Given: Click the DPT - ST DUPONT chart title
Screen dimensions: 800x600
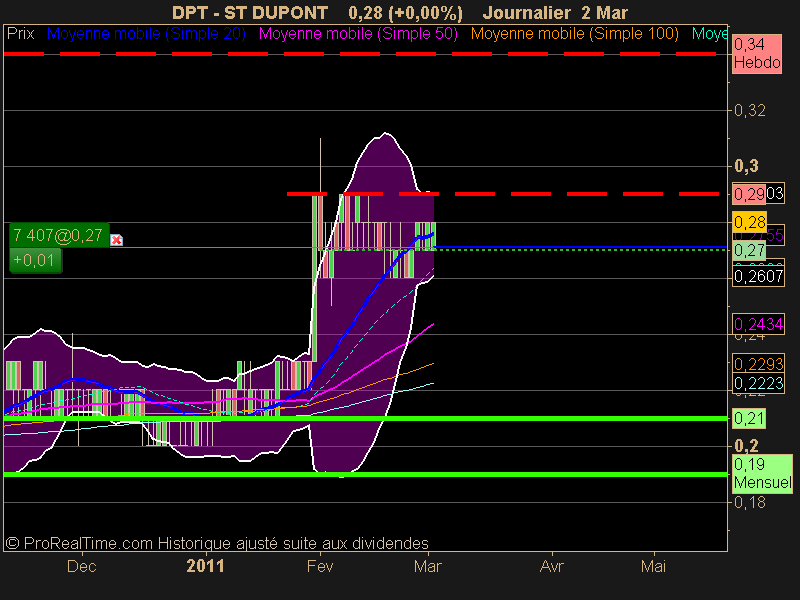Looking at the screenshot, I should pyautogui.click(x=250, y=13).
